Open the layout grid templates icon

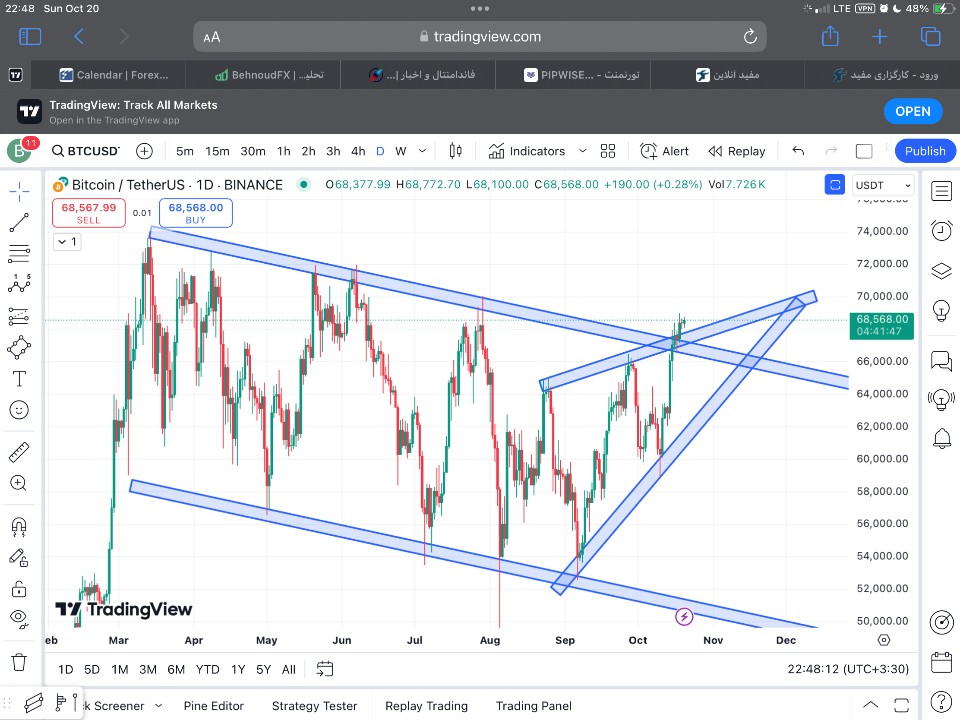coord(607,151)
